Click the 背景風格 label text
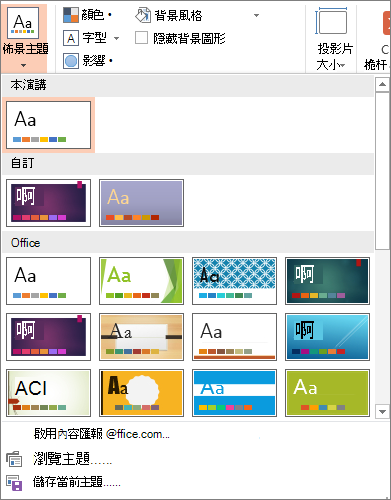 pos(178,15)
